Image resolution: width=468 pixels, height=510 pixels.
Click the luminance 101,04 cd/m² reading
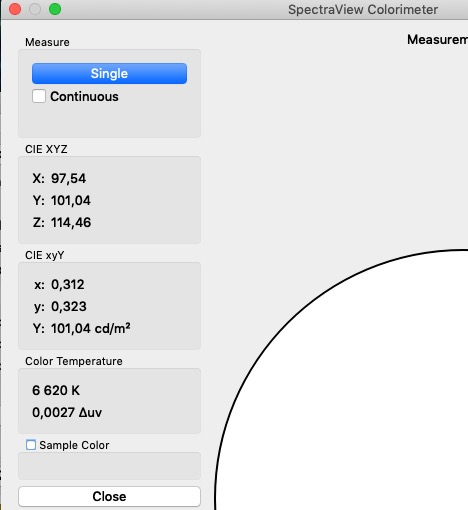point(90,329)
